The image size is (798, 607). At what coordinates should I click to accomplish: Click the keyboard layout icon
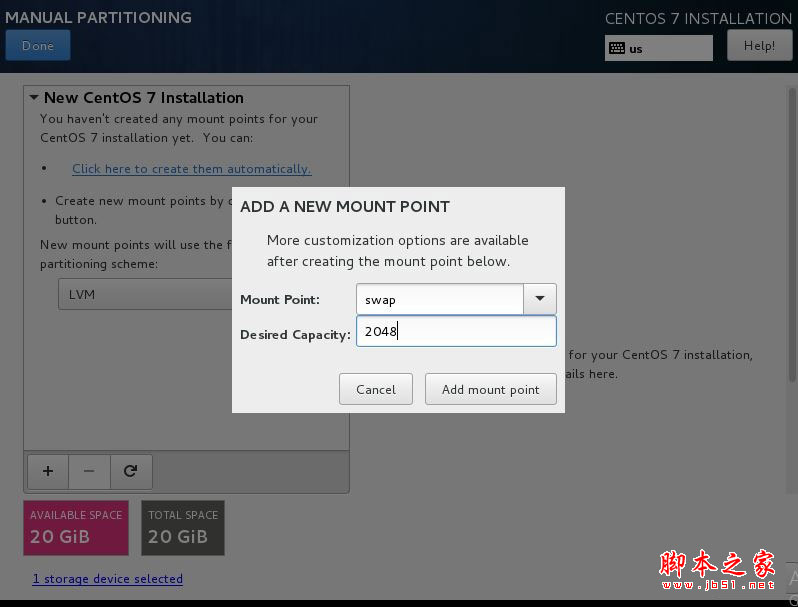[x=617, y=48]
